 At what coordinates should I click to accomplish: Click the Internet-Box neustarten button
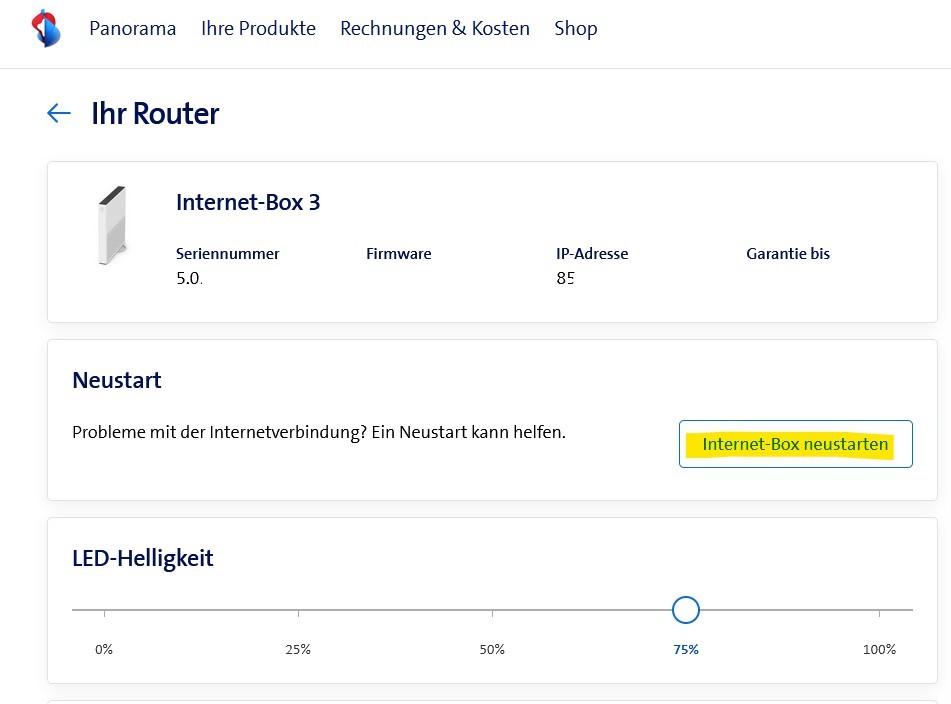(795, 443)
